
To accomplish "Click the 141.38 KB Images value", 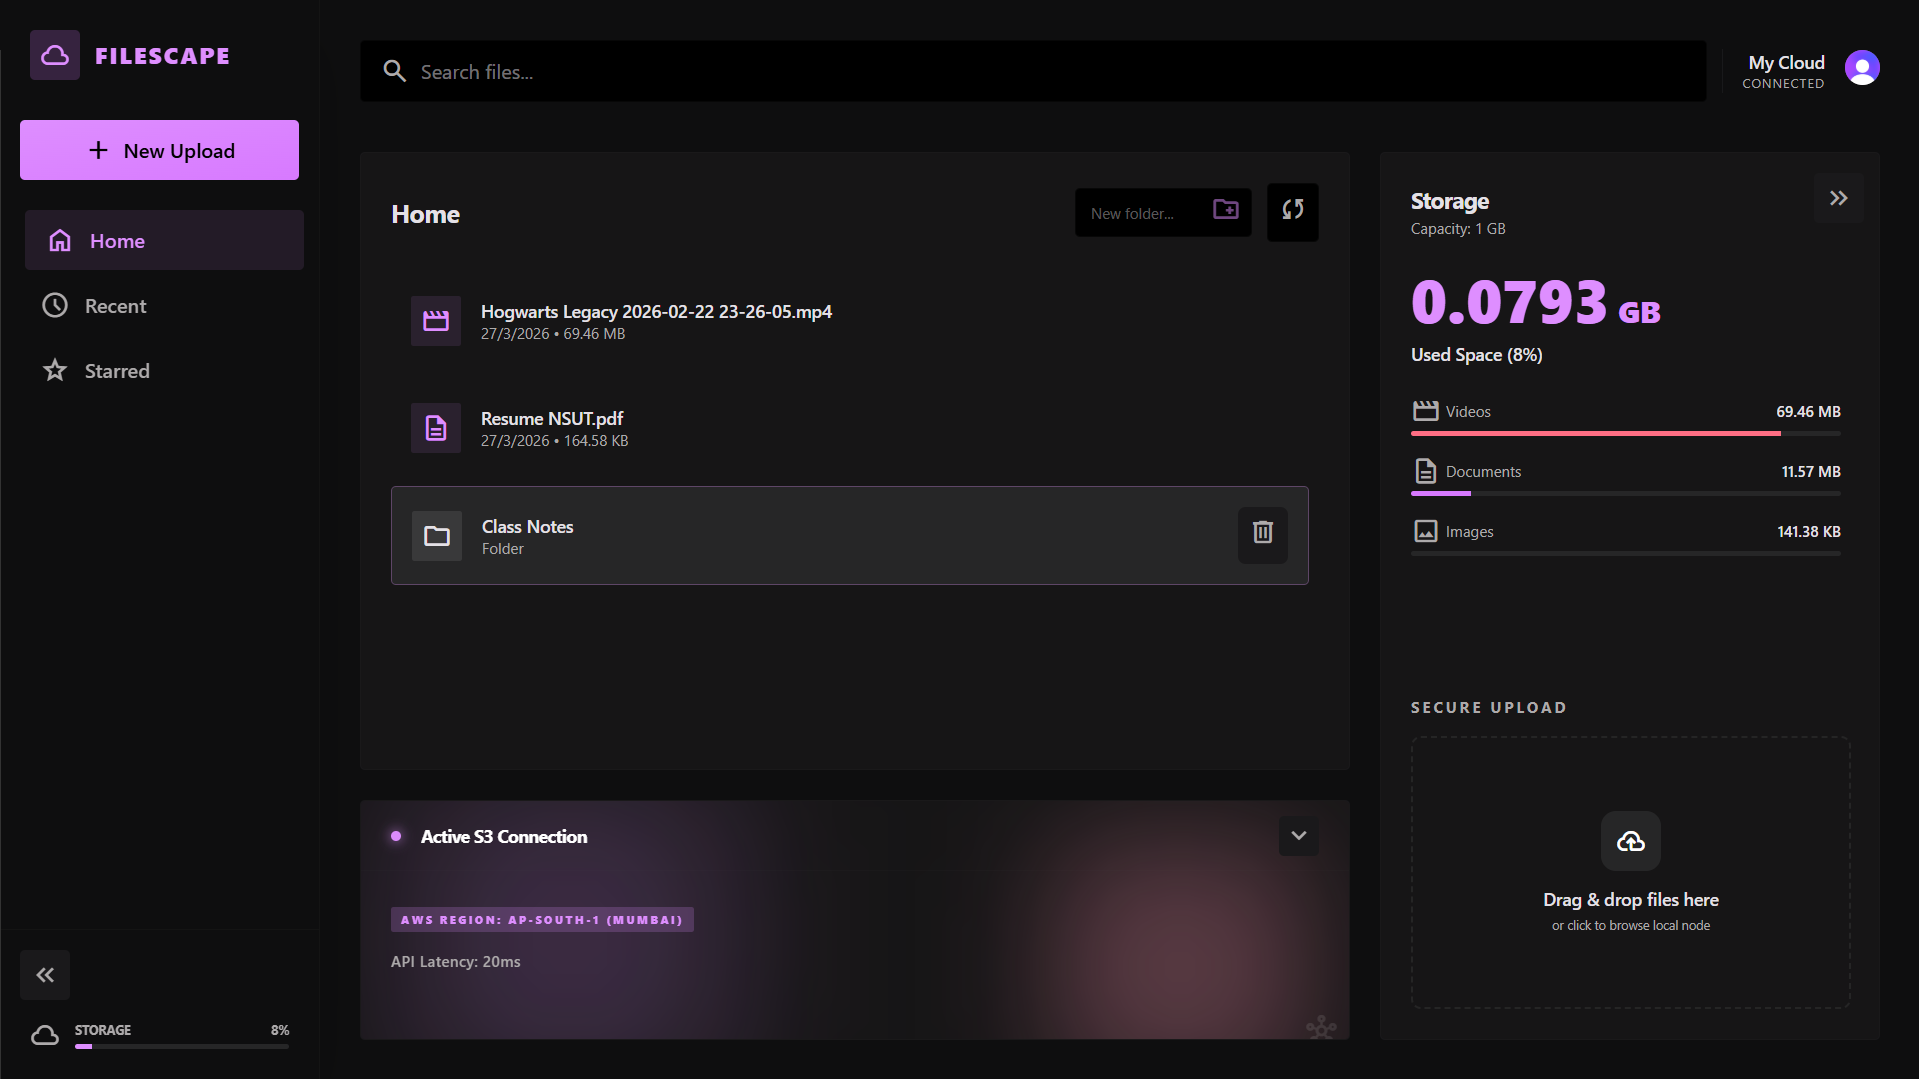I will (1808, 531).
